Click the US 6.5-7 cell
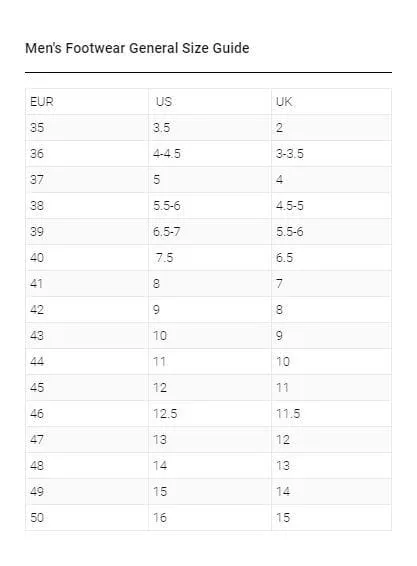 (210, 232)
